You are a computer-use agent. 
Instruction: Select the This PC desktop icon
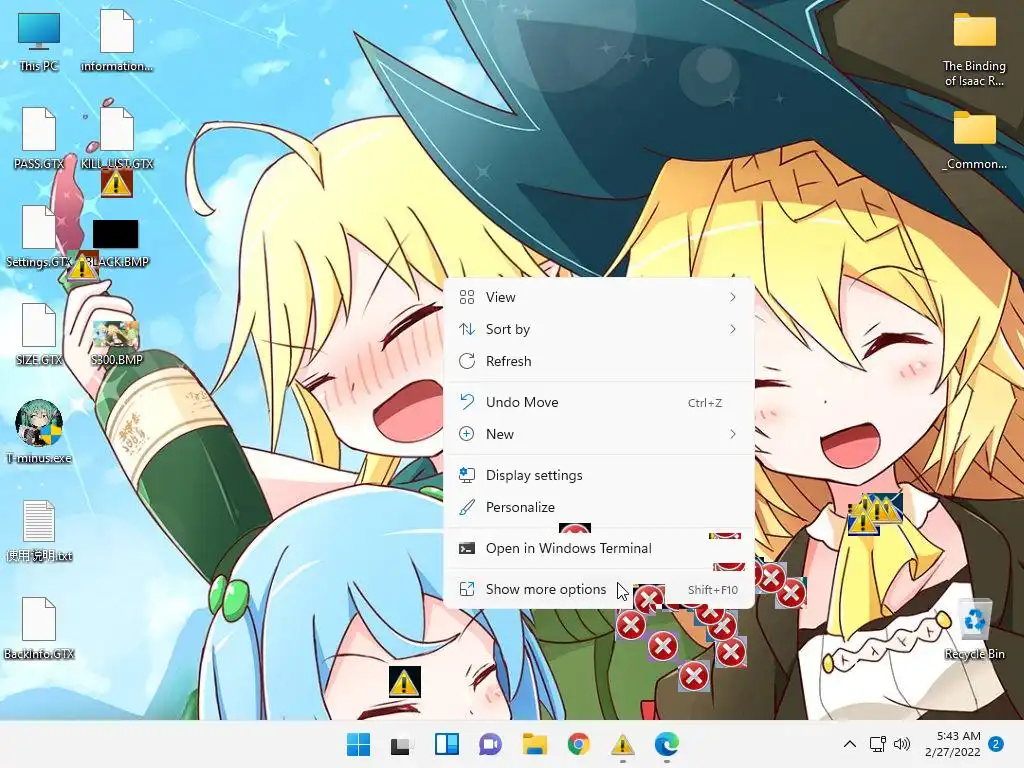(39, 42)
